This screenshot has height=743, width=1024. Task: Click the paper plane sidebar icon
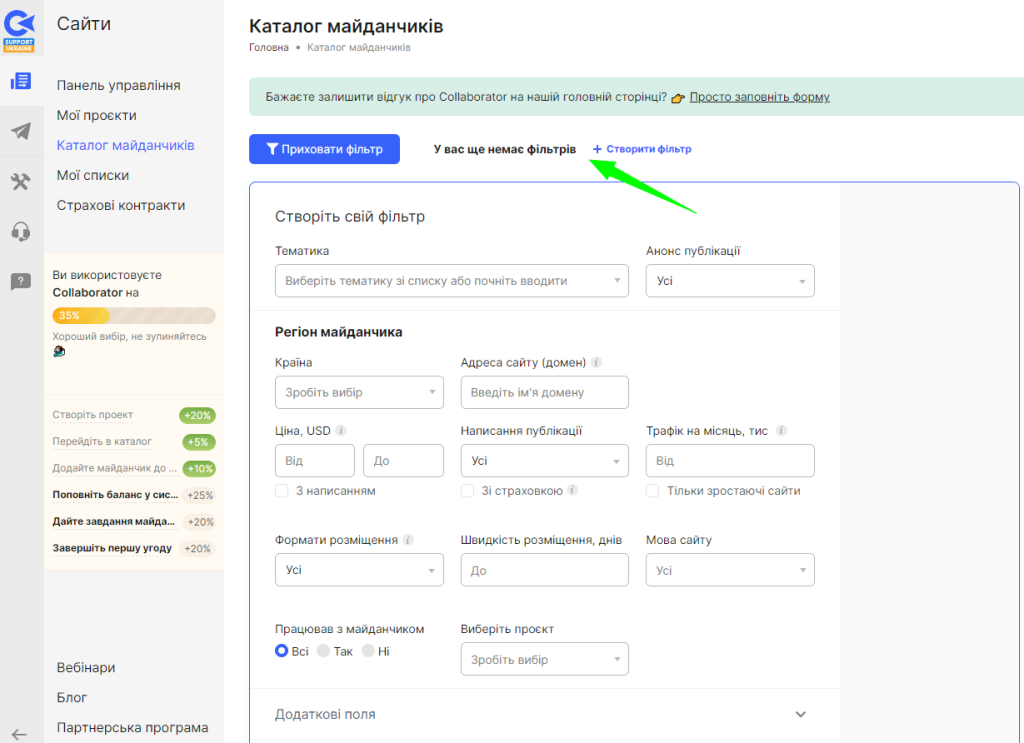point(21,131)
